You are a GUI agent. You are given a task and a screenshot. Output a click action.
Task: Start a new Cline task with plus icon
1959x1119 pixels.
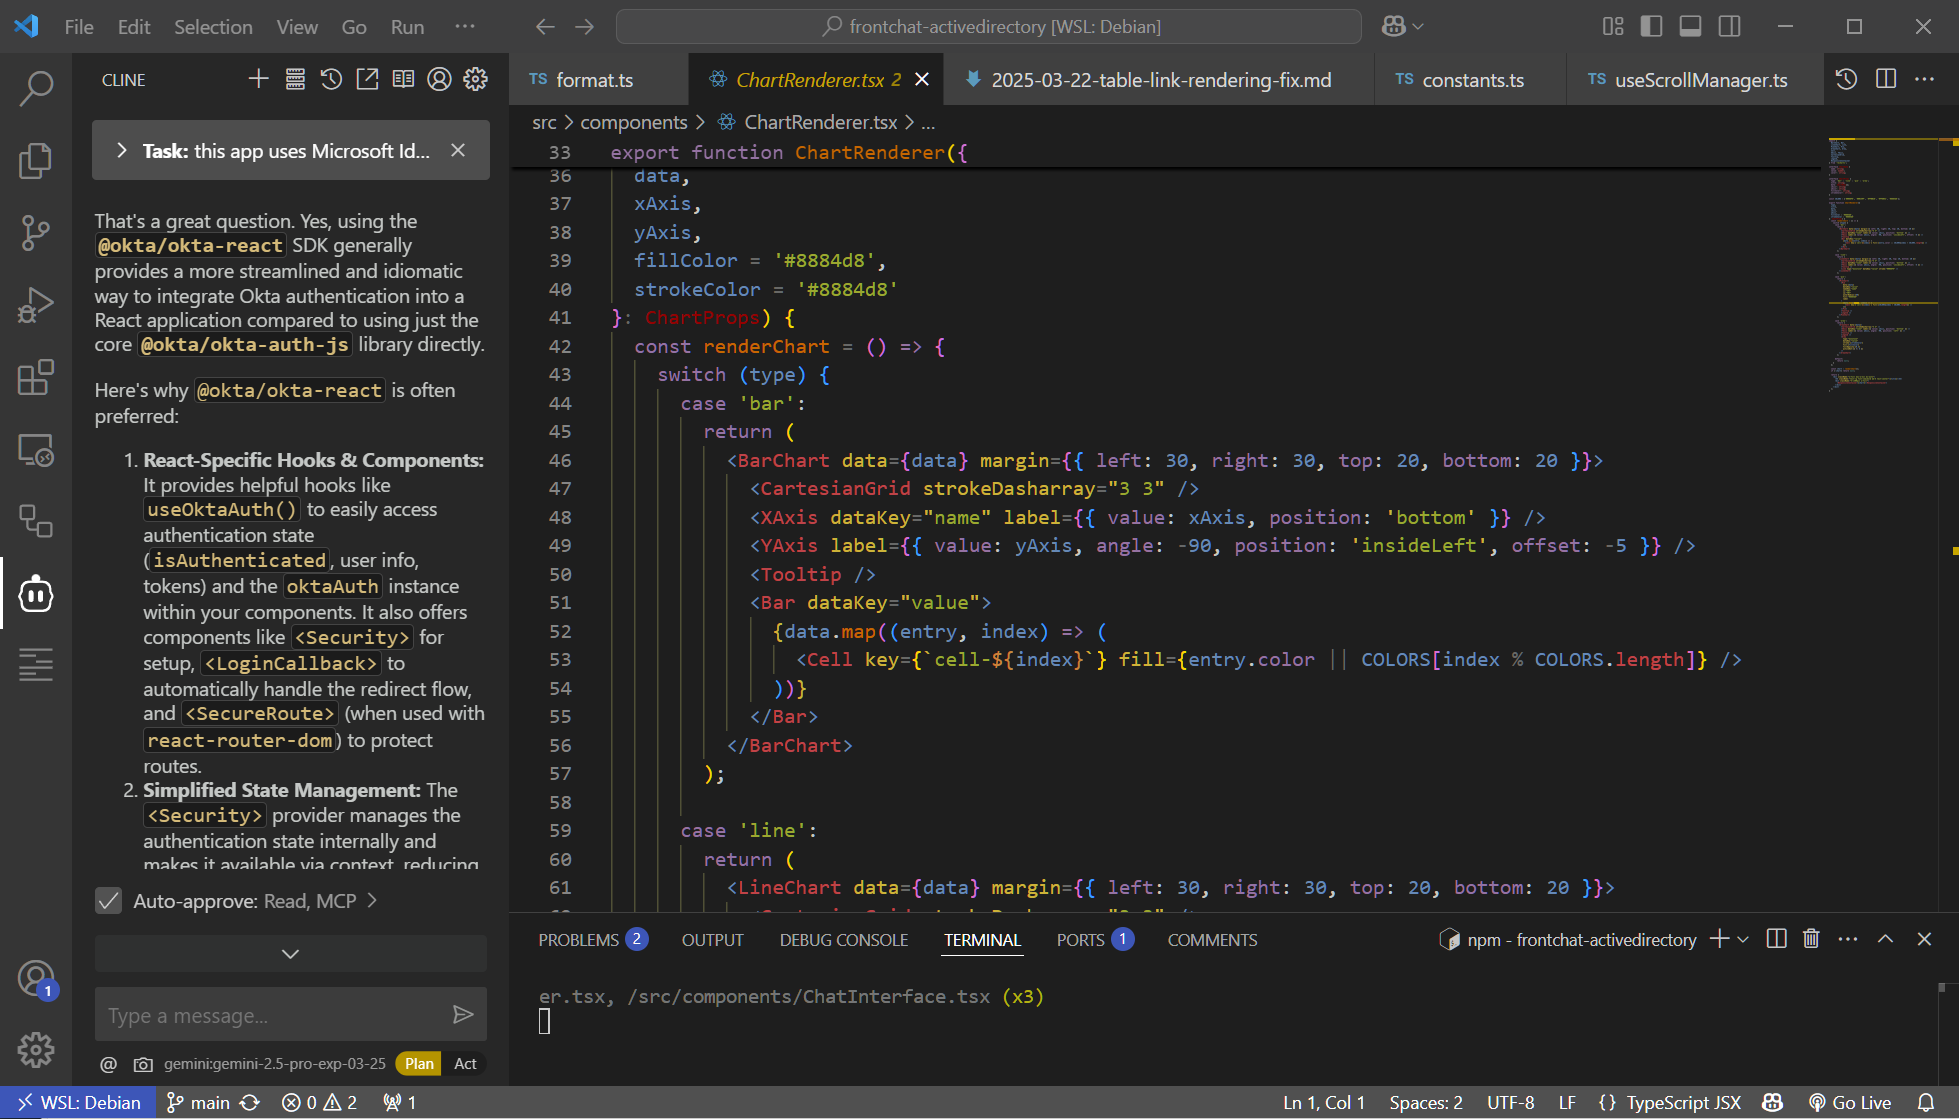click(x=258, y=79)
